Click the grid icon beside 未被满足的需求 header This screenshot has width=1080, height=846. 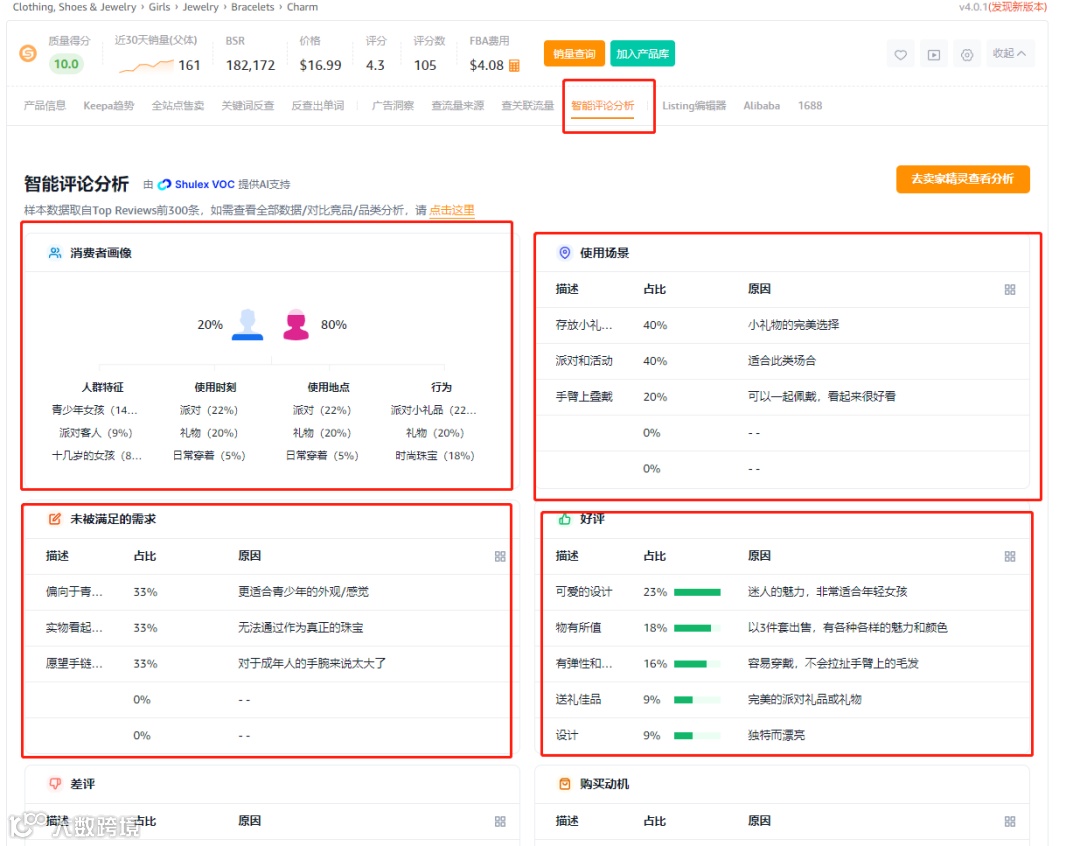[500, 558]
